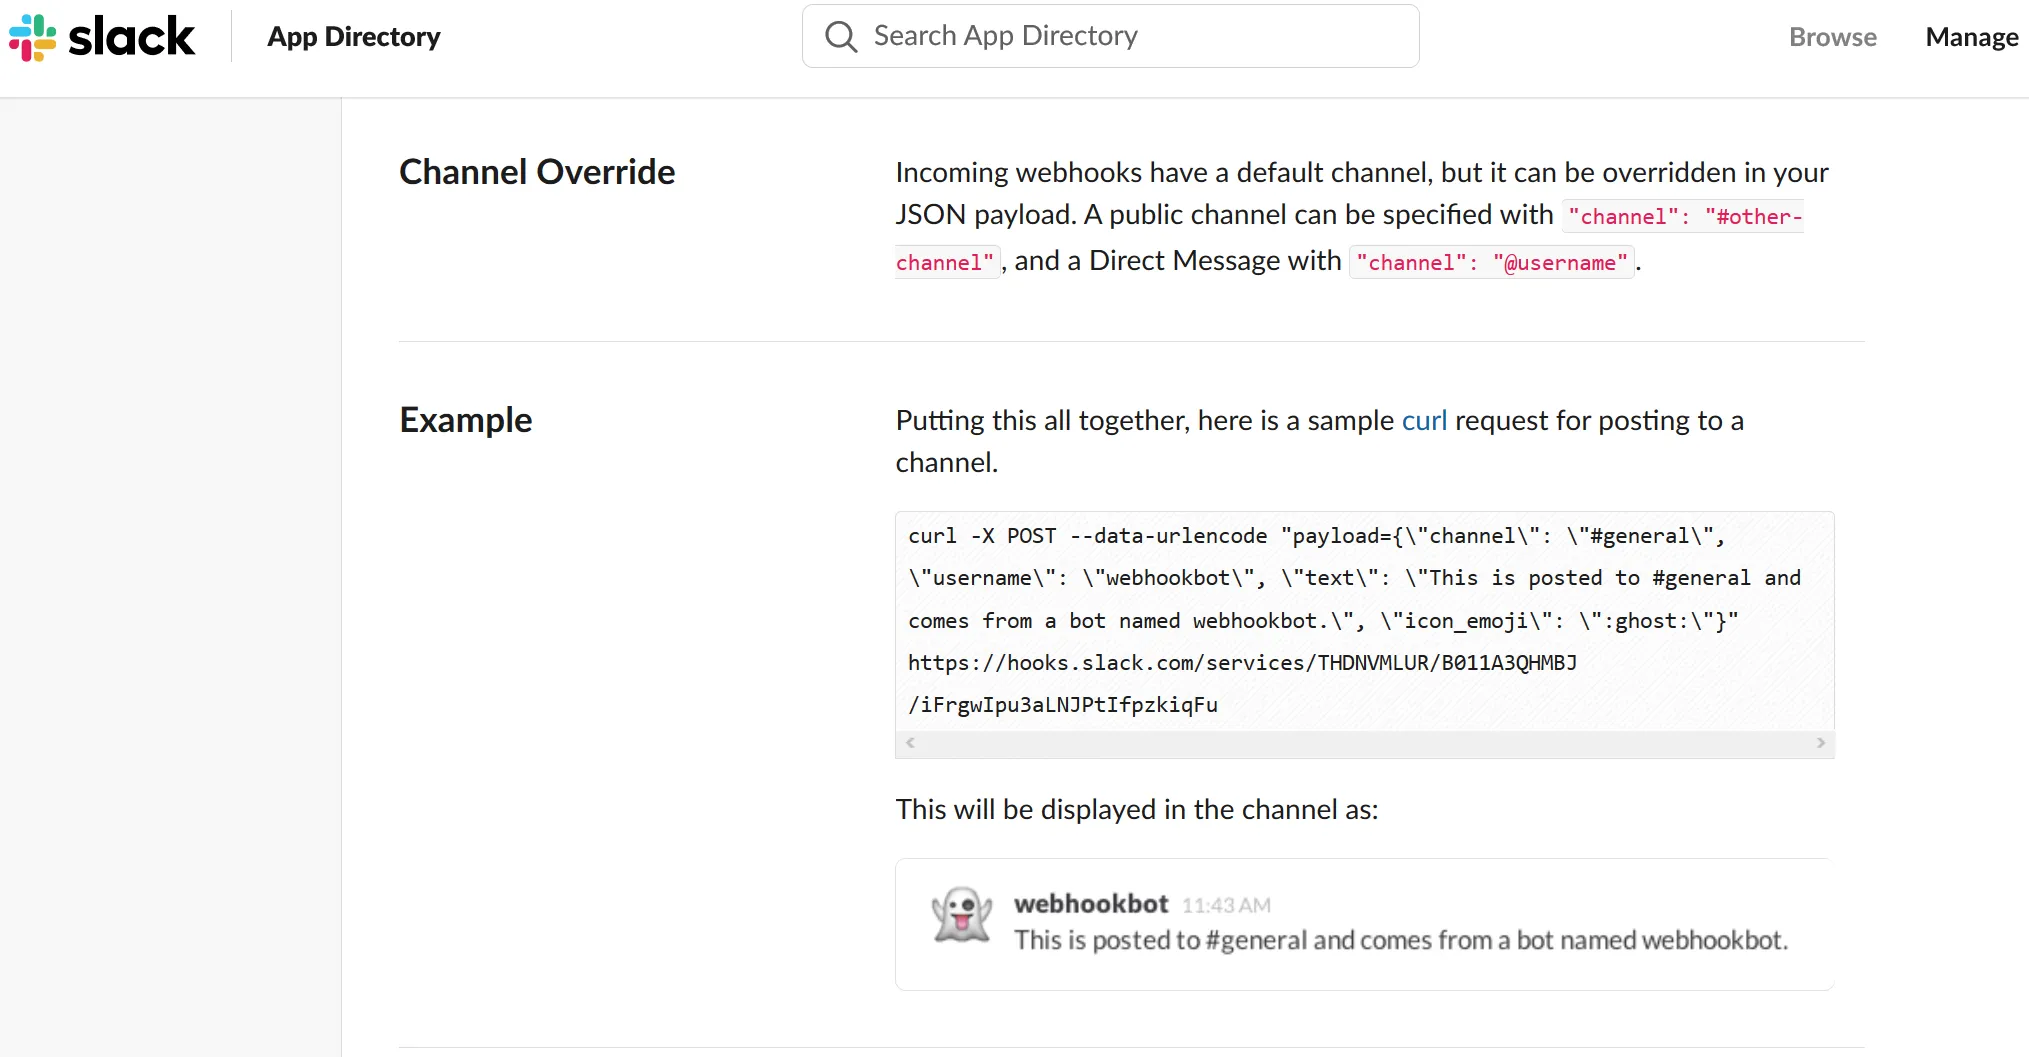The image size is (2029, 1057).
Task: Click the ghost emoji avatar of webhookbot
Action: coord(961,916)
